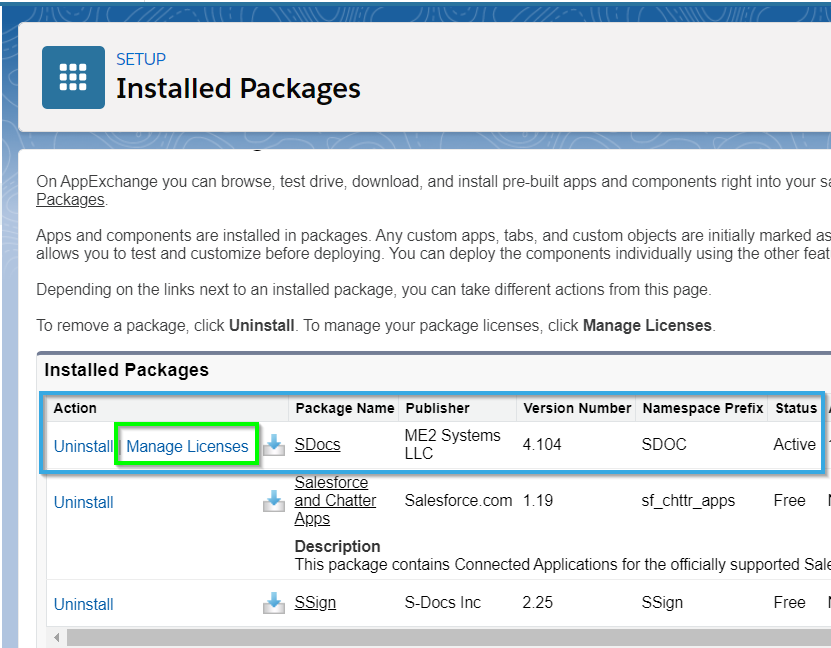Click the Action column header
831x648 pixels.
click(x=75, y=408)
